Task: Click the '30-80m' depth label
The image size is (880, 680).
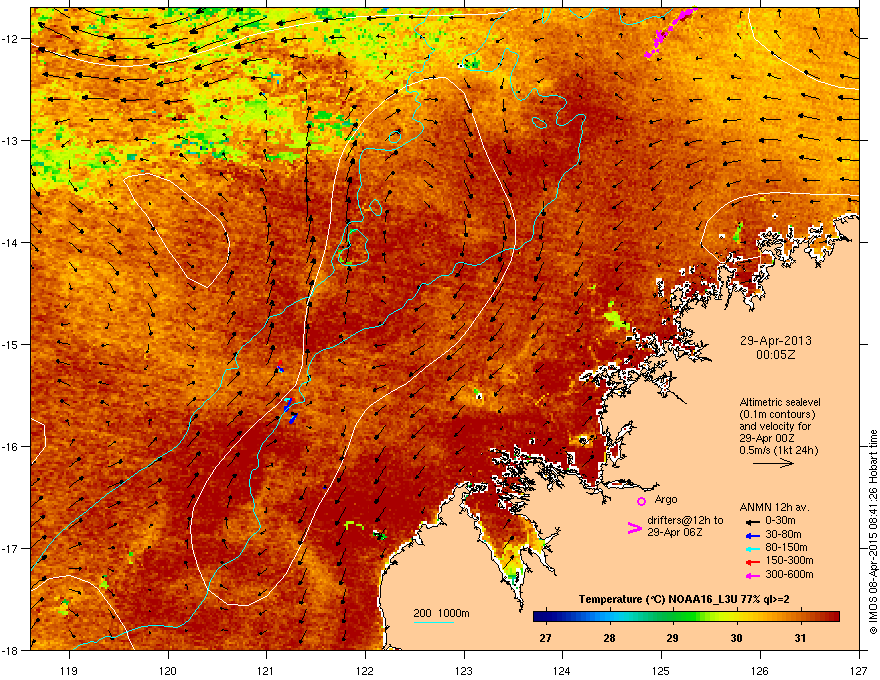Action: 783,534
